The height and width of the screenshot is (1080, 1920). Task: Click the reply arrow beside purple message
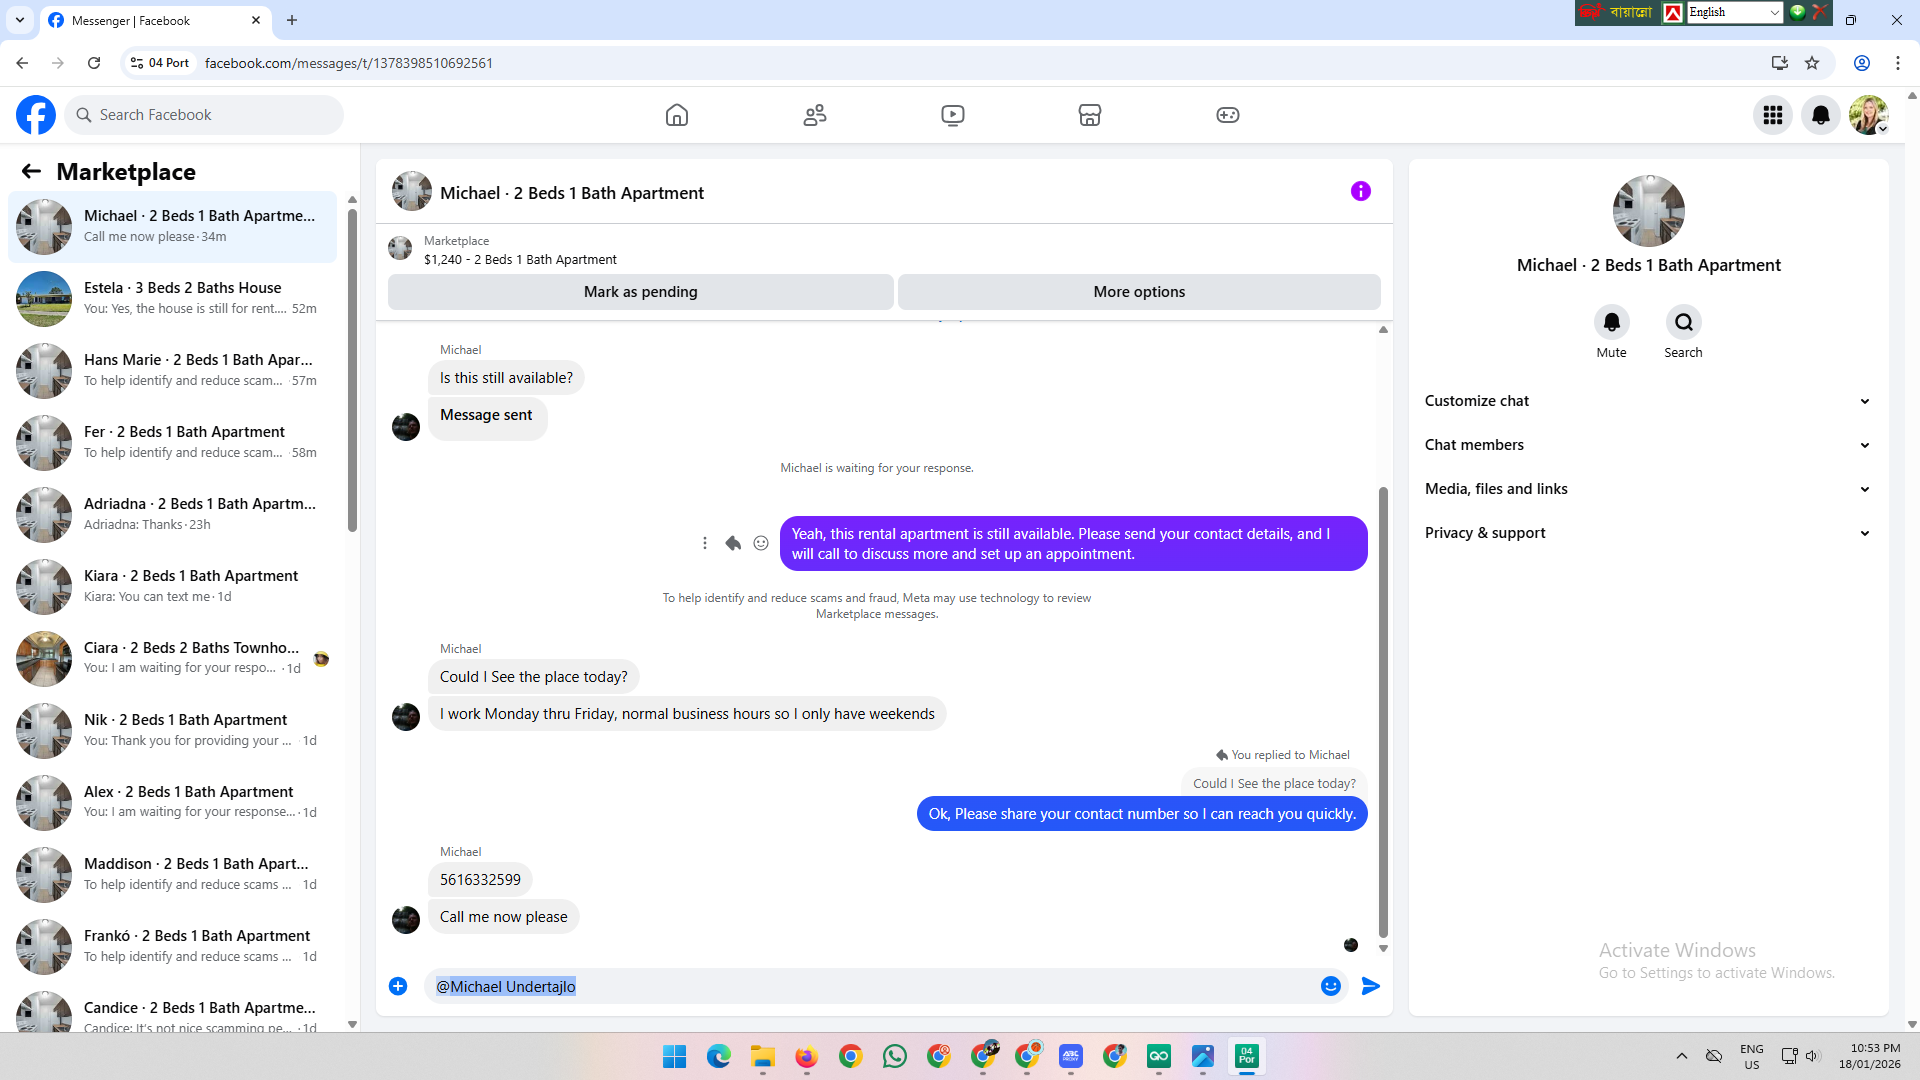(x=733, y=543)
